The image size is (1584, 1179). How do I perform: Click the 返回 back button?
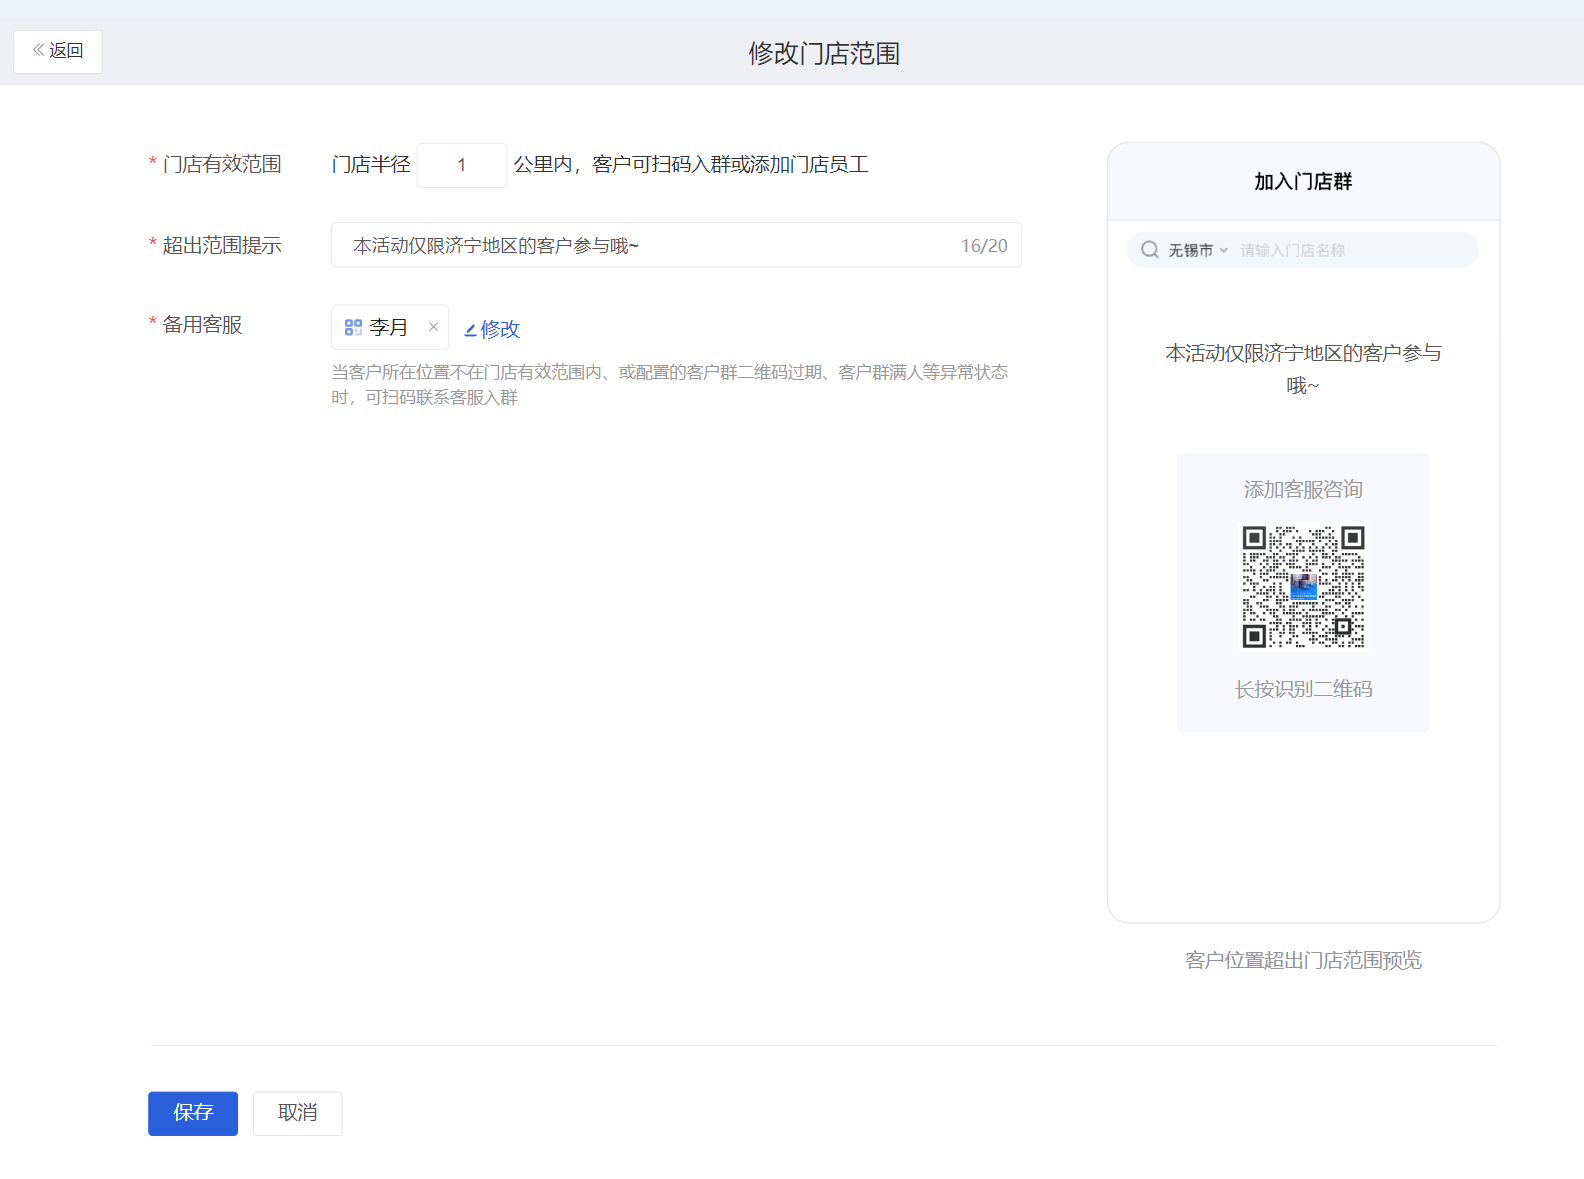coord(58,51)
